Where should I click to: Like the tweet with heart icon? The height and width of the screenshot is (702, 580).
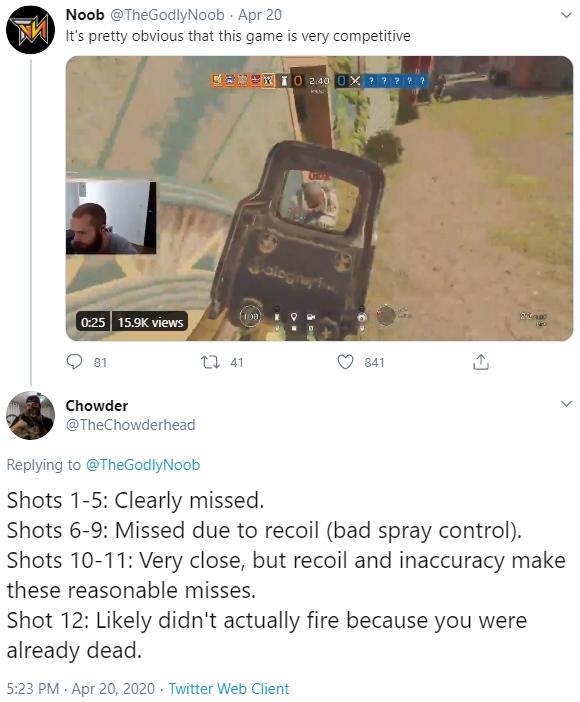coord(345,362)
